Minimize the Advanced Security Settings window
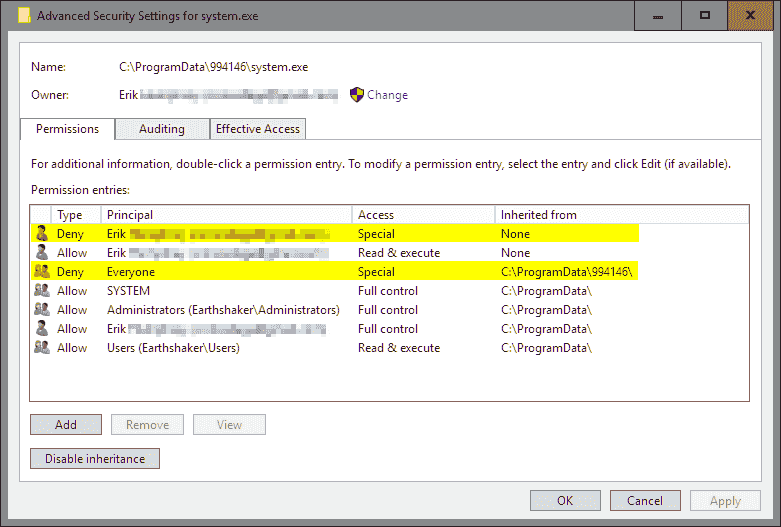This screenshot has width=781, height=527. click(657, 15)
